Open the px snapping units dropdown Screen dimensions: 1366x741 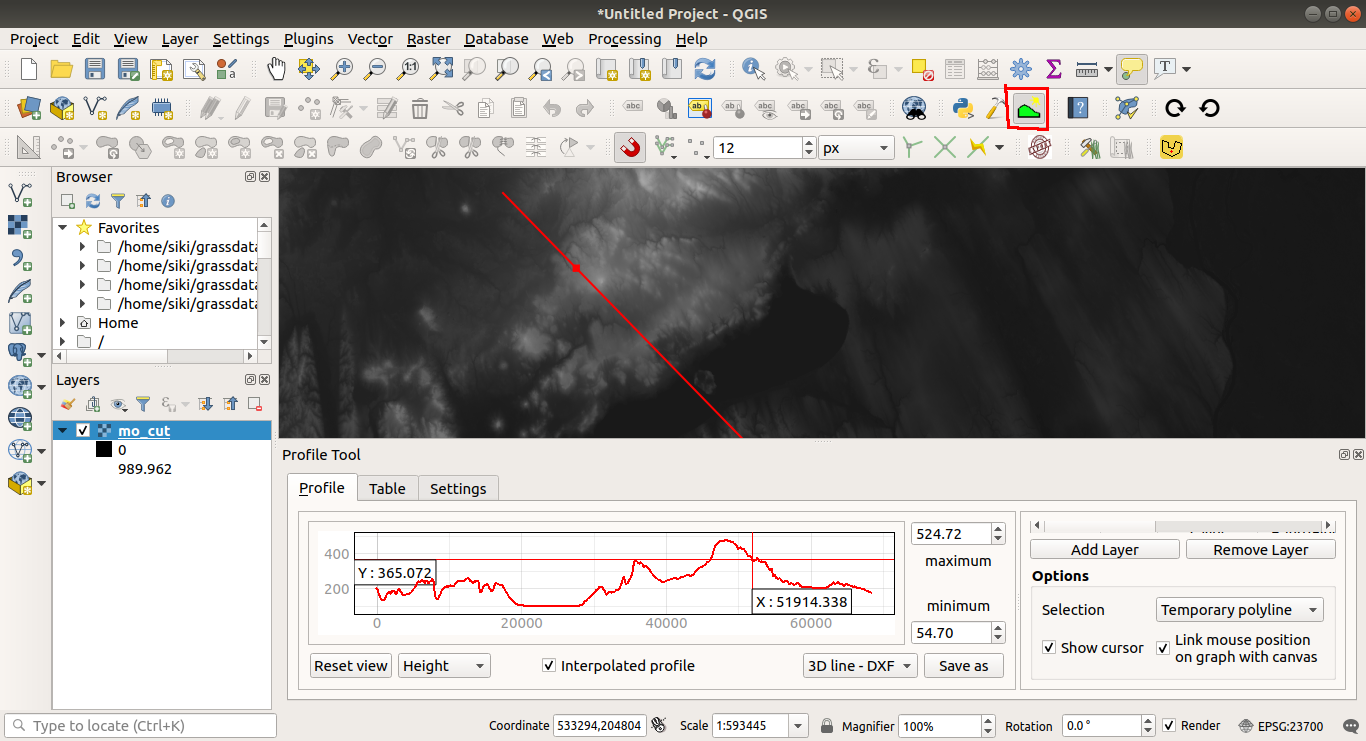pyautogui.click(x=856, y=148)
